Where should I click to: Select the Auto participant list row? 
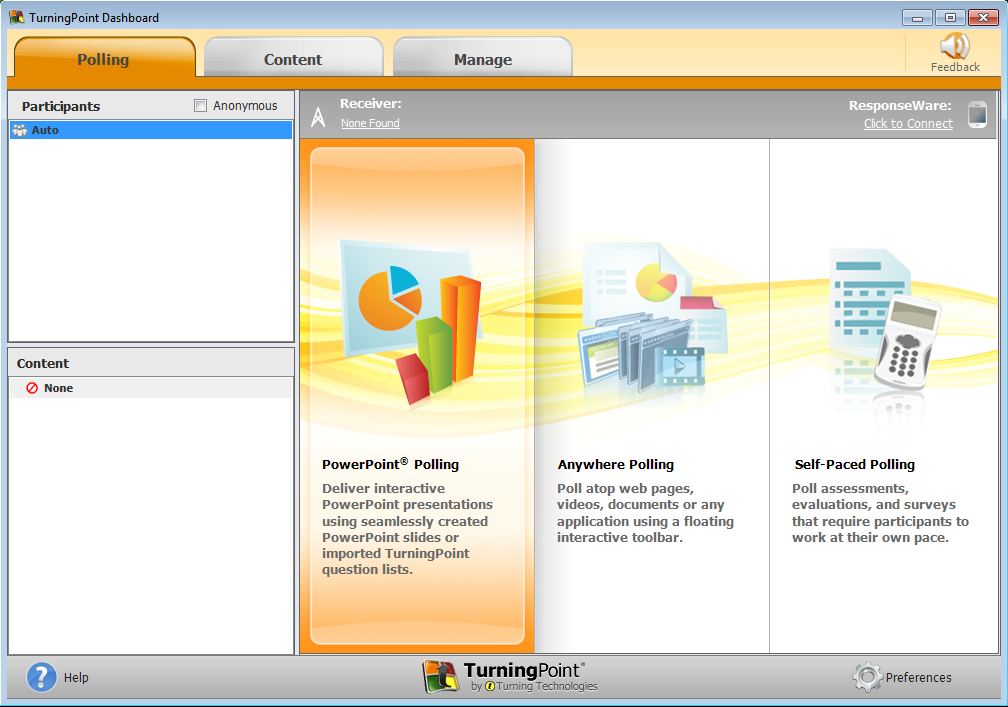click(151, 130)
